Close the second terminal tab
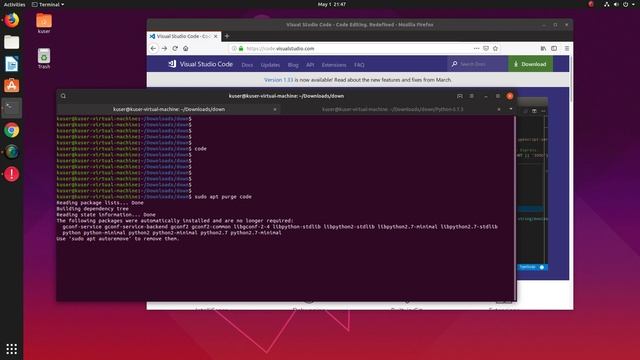 [499, 109]
